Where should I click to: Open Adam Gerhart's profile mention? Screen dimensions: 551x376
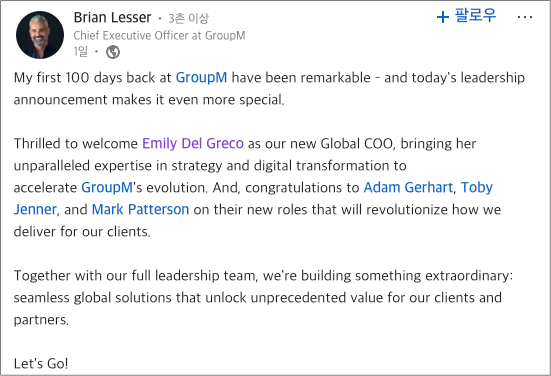(408, 187)
